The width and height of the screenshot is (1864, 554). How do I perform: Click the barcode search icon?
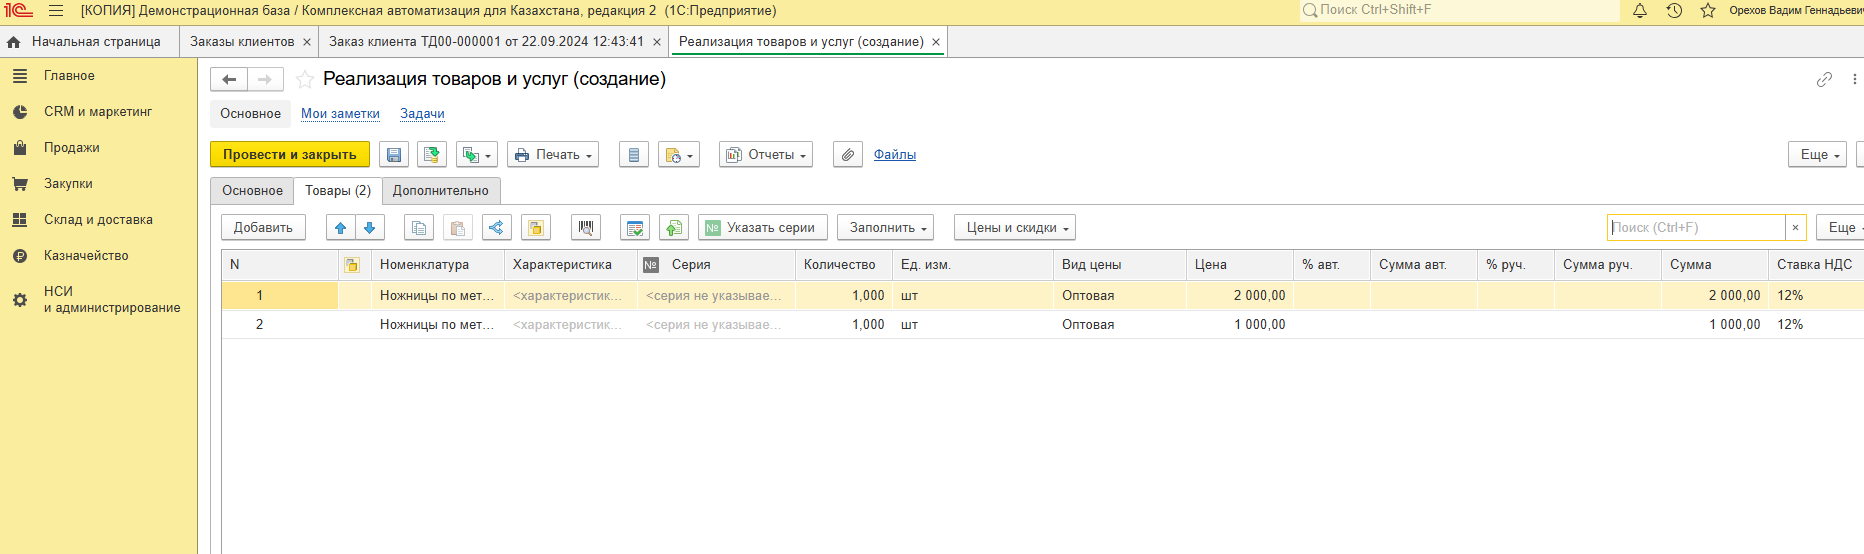click(x=586, y=228)
